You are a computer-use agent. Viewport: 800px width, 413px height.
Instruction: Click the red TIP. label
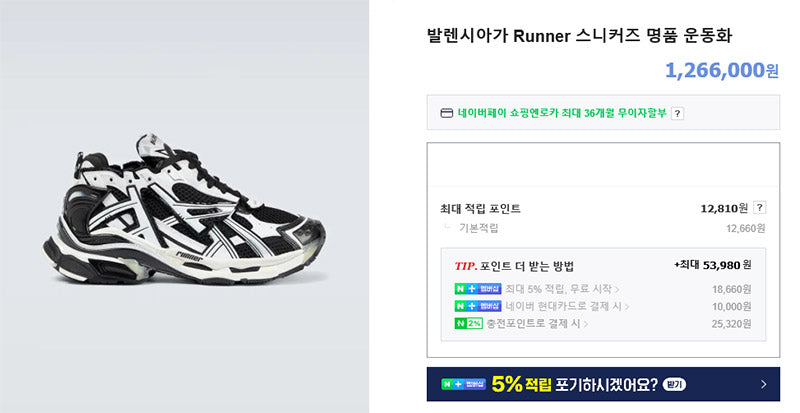click(465, 266)
